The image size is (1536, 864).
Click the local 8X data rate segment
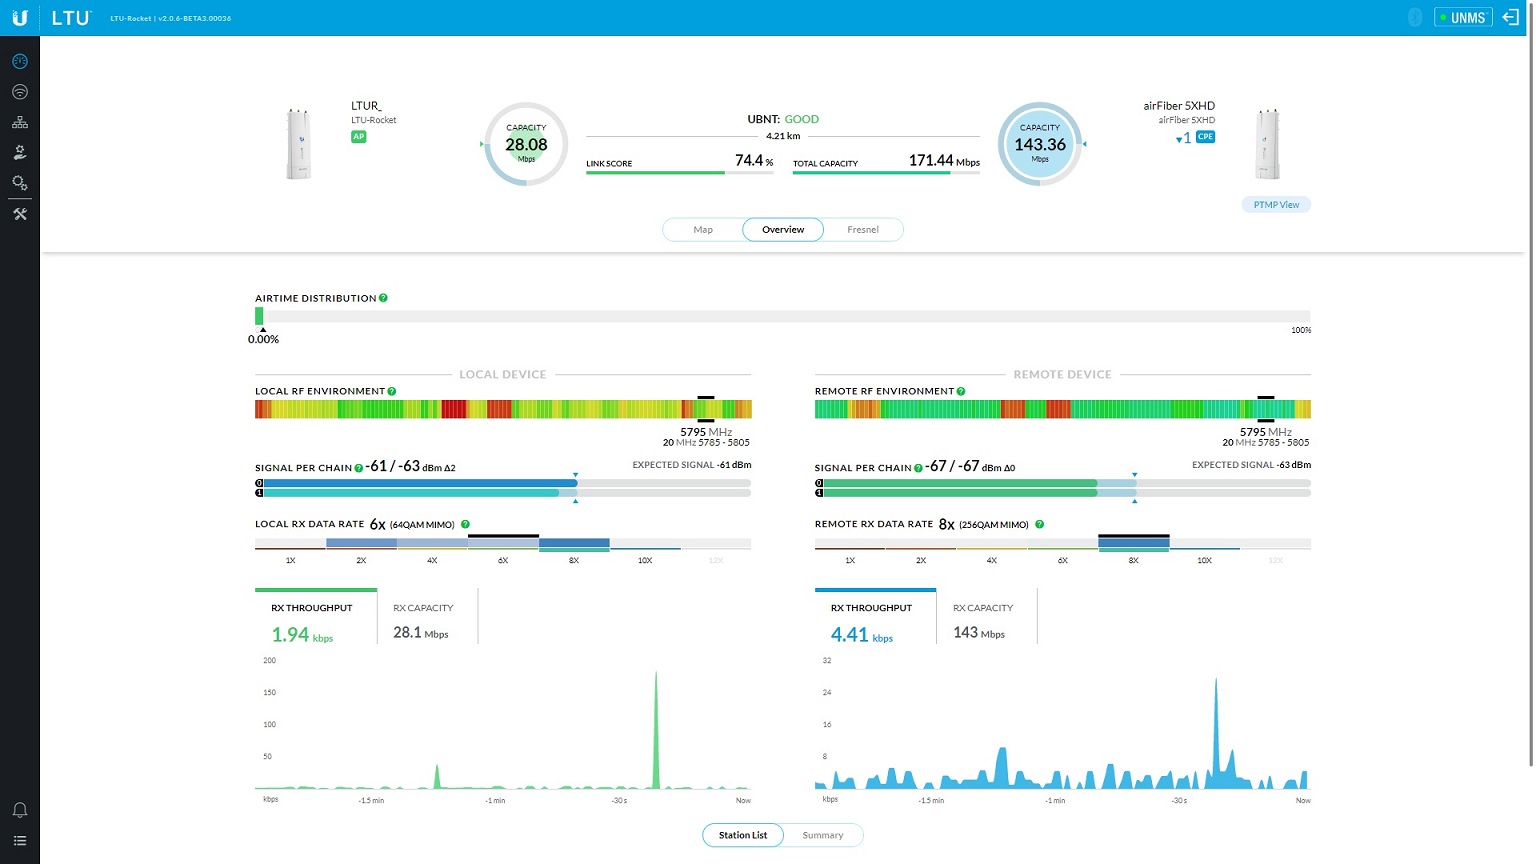pyautogui.click(x=574, y=544)
